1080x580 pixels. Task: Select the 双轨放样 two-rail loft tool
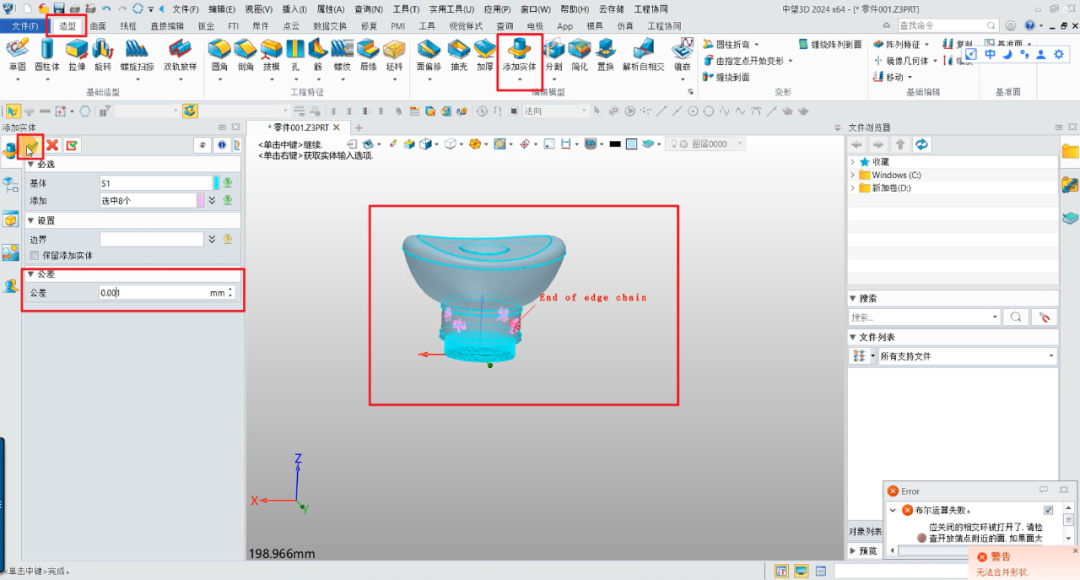180,55
